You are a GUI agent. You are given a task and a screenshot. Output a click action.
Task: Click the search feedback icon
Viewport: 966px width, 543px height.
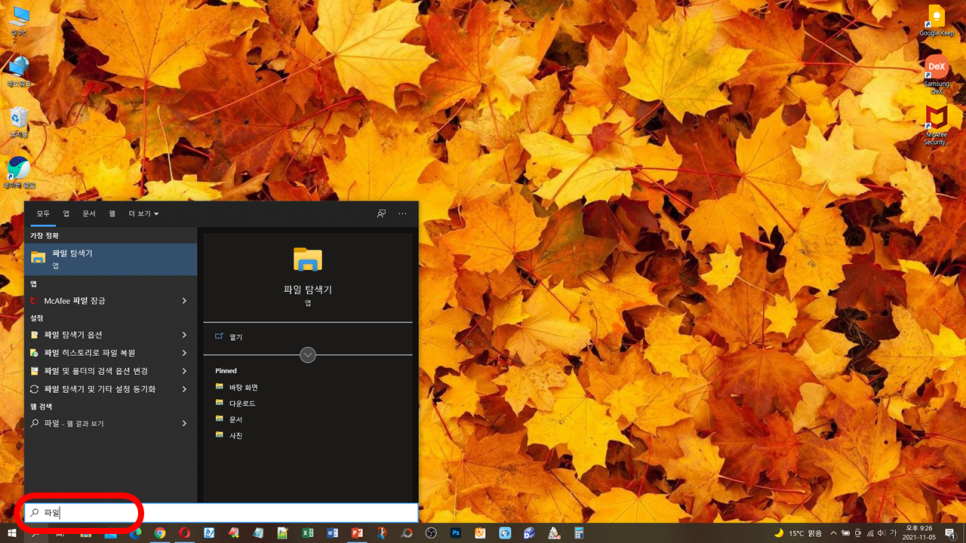(x=381, y=214)
